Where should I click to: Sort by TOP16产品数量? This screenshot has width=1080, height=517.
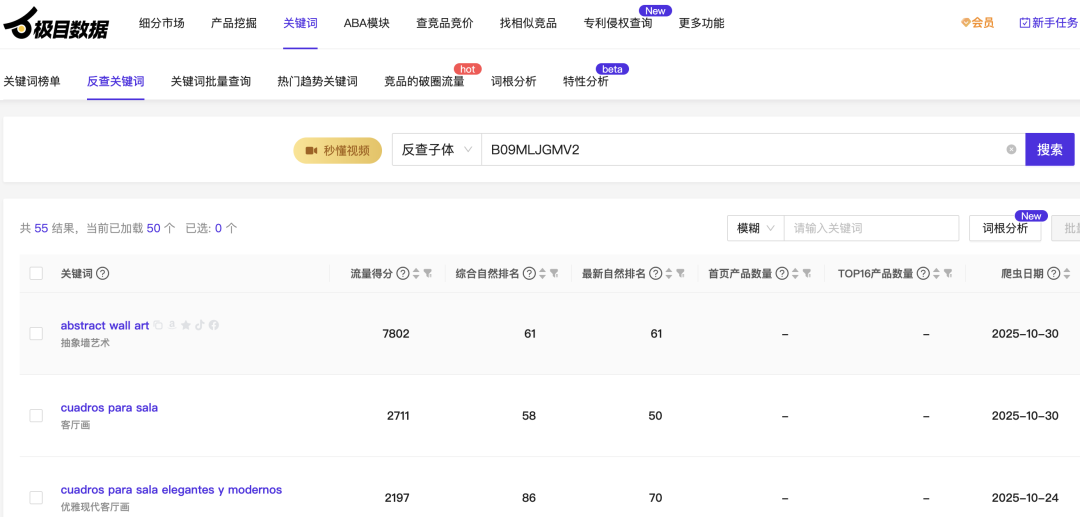point(936,273)
